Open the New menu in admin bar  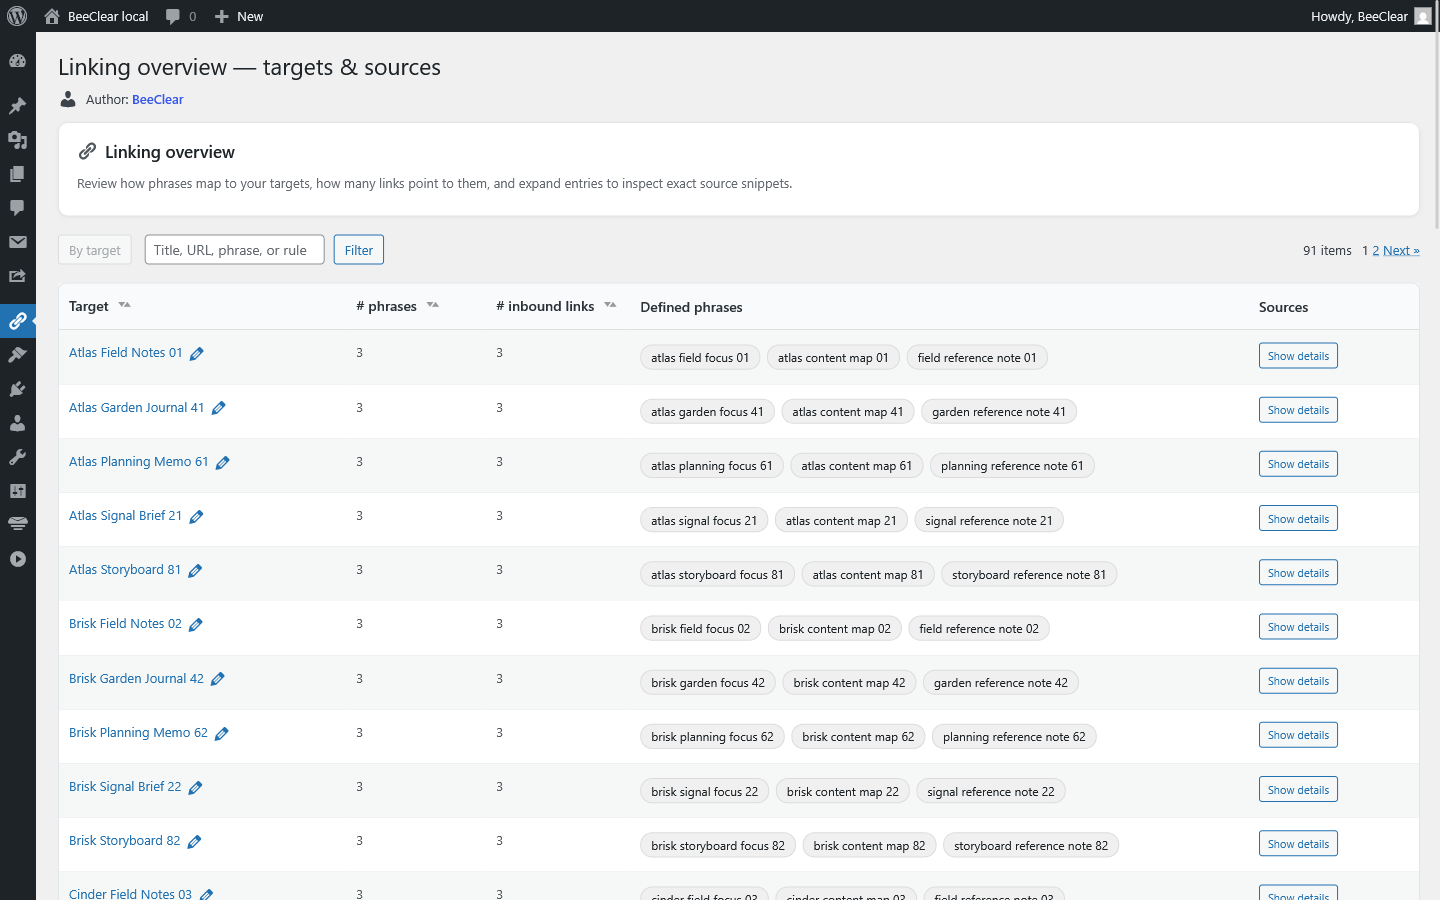click(238, 16)
